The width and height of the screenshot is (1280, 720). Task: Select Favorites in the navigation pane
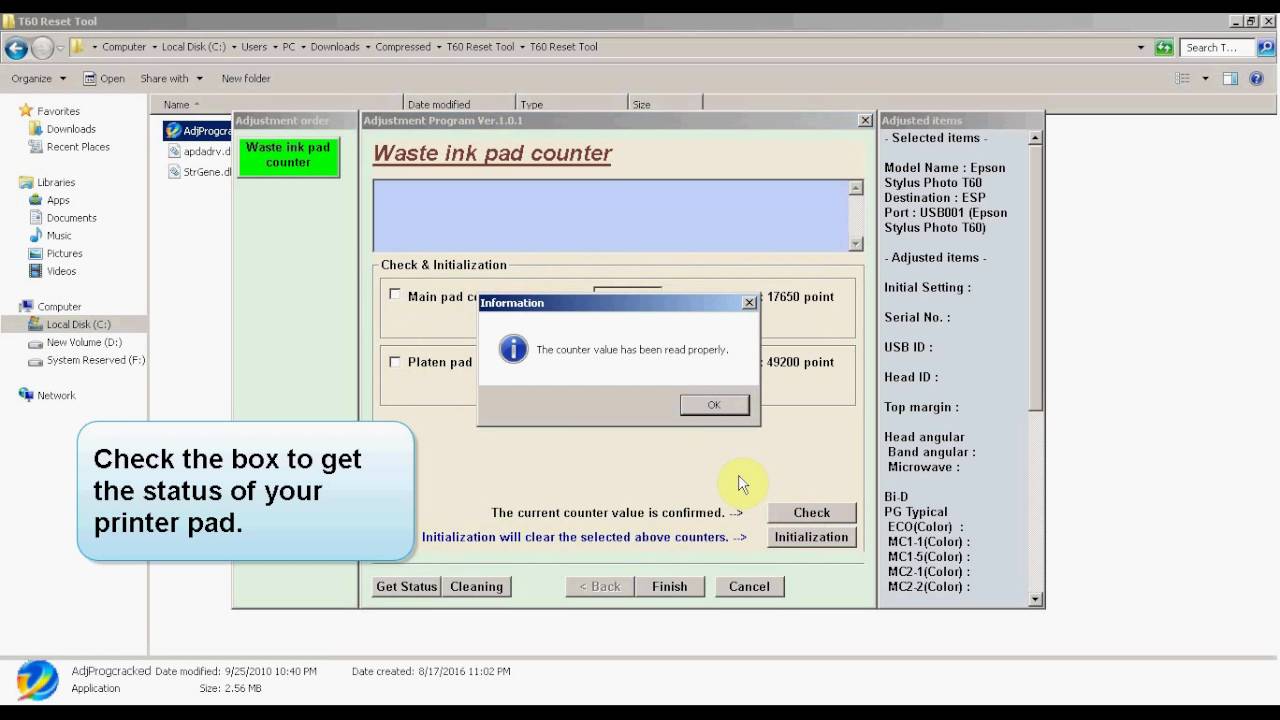pos(58,111)
